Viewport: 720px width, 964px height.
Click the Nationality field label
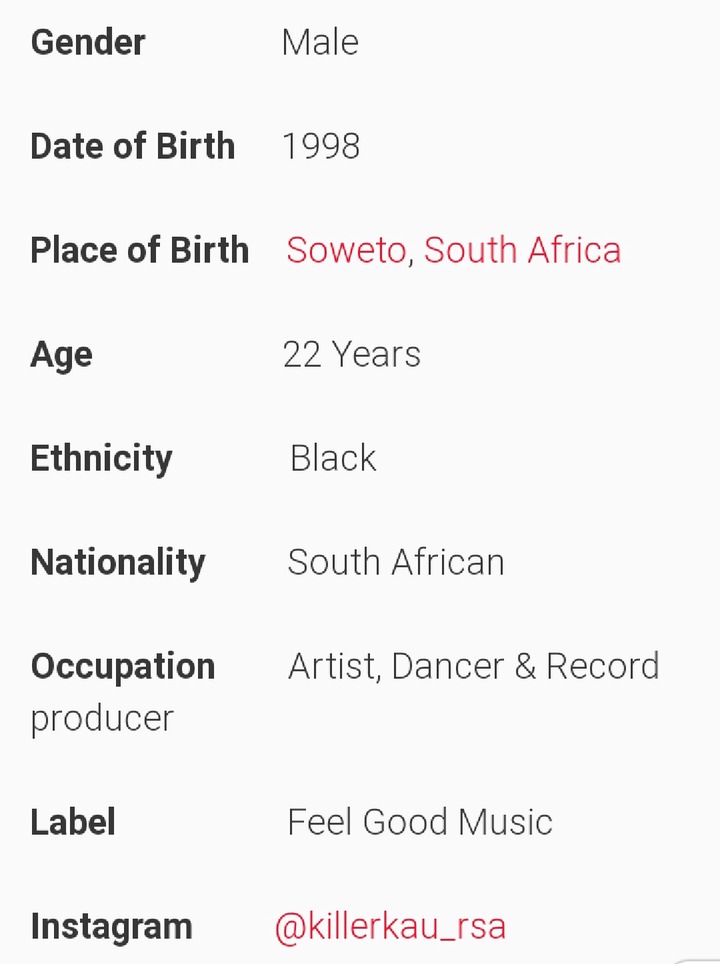click(x=118, y=562)
